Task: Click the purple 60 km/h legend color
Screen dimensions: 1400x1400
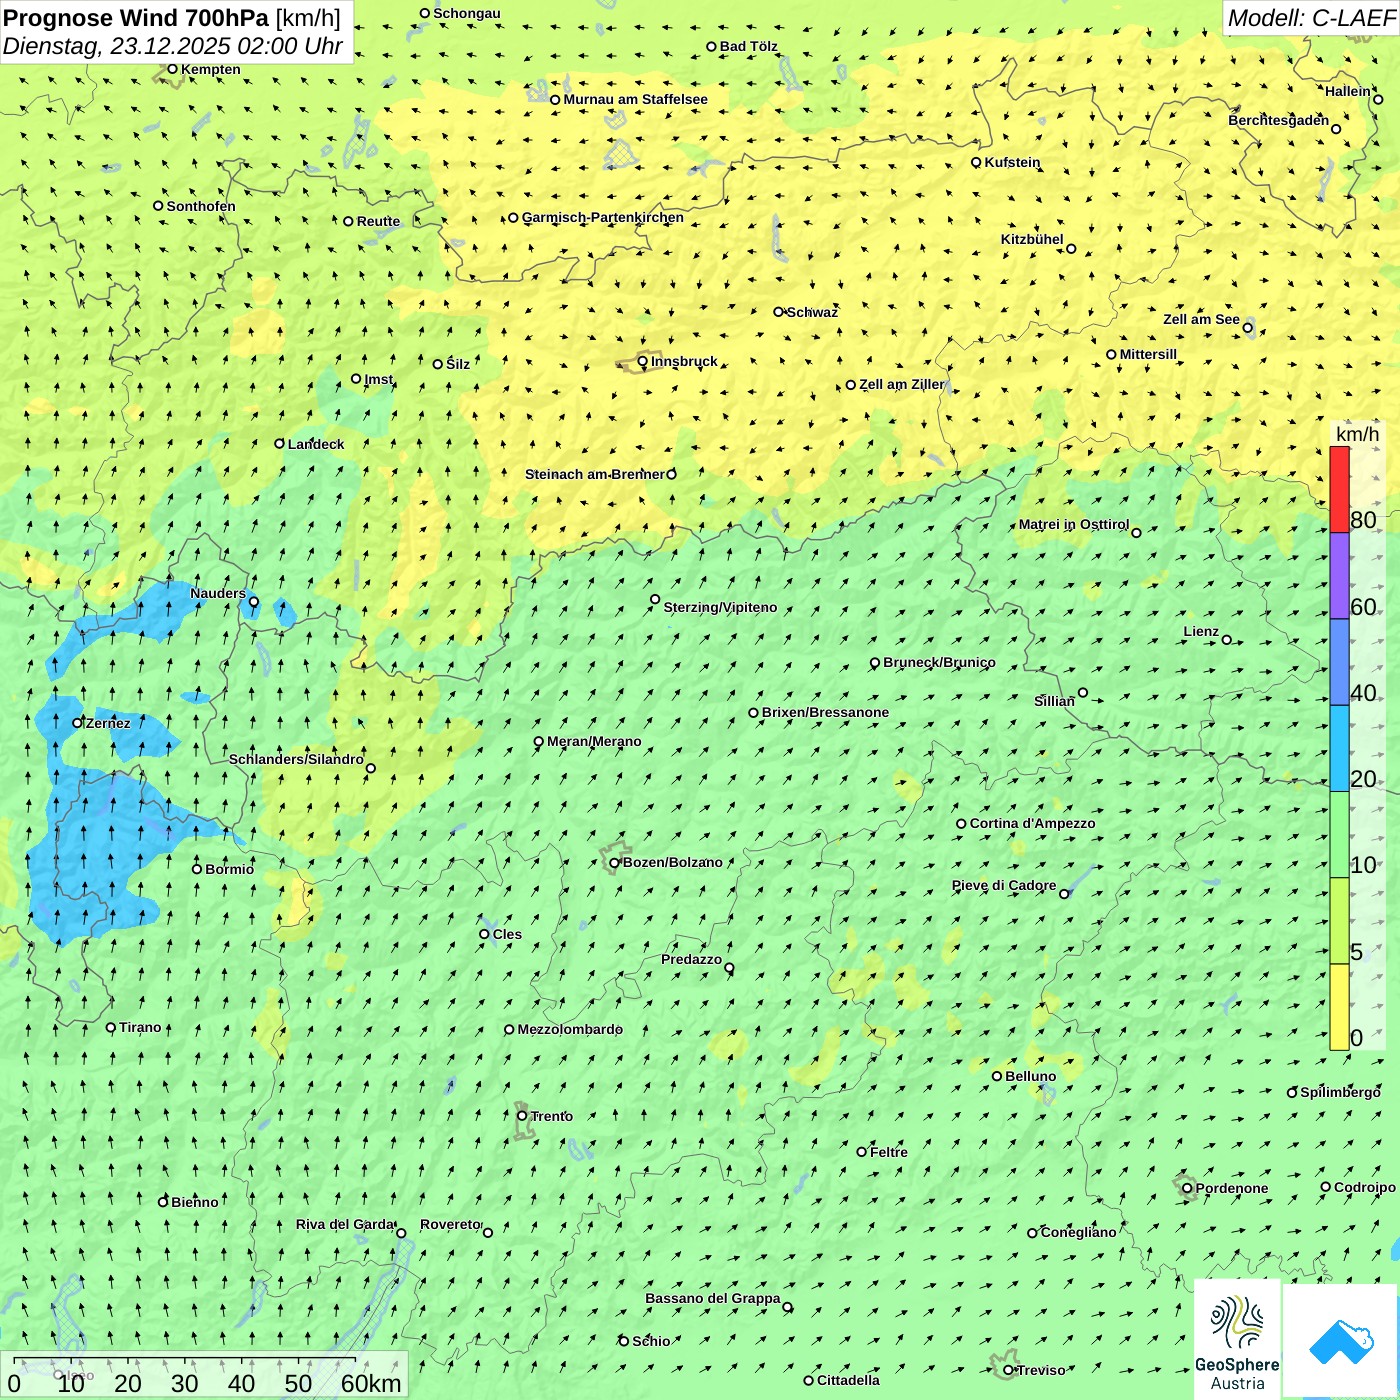Action: [x=1339, y=576]
